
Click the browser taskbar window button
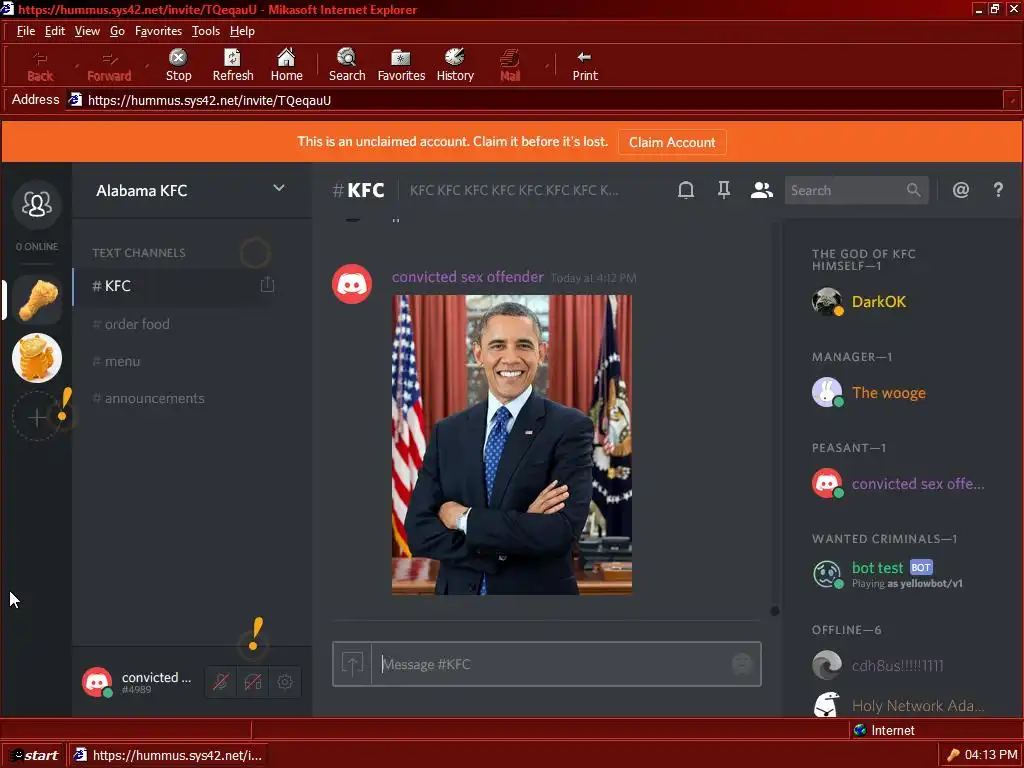[168, 756]
